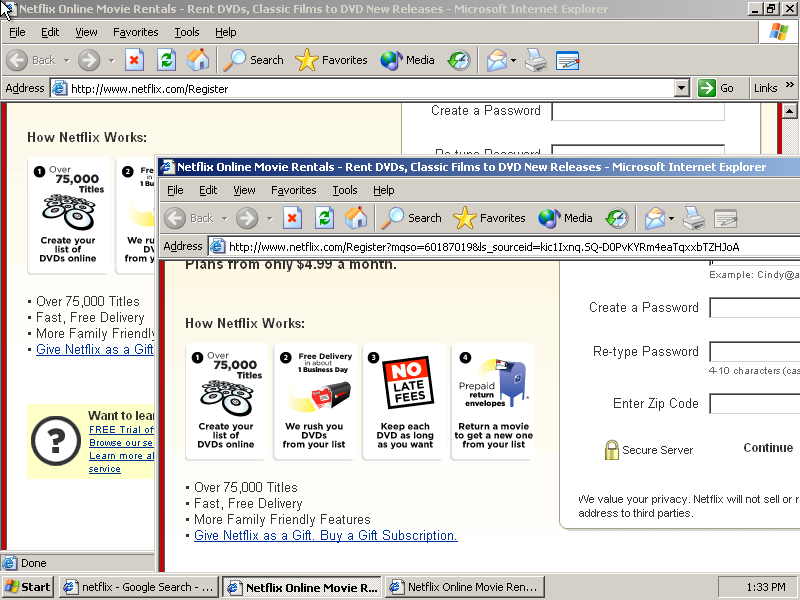Click Refresh icon in front IE window
Screen dimensions: 800x600
click(324, 218)
